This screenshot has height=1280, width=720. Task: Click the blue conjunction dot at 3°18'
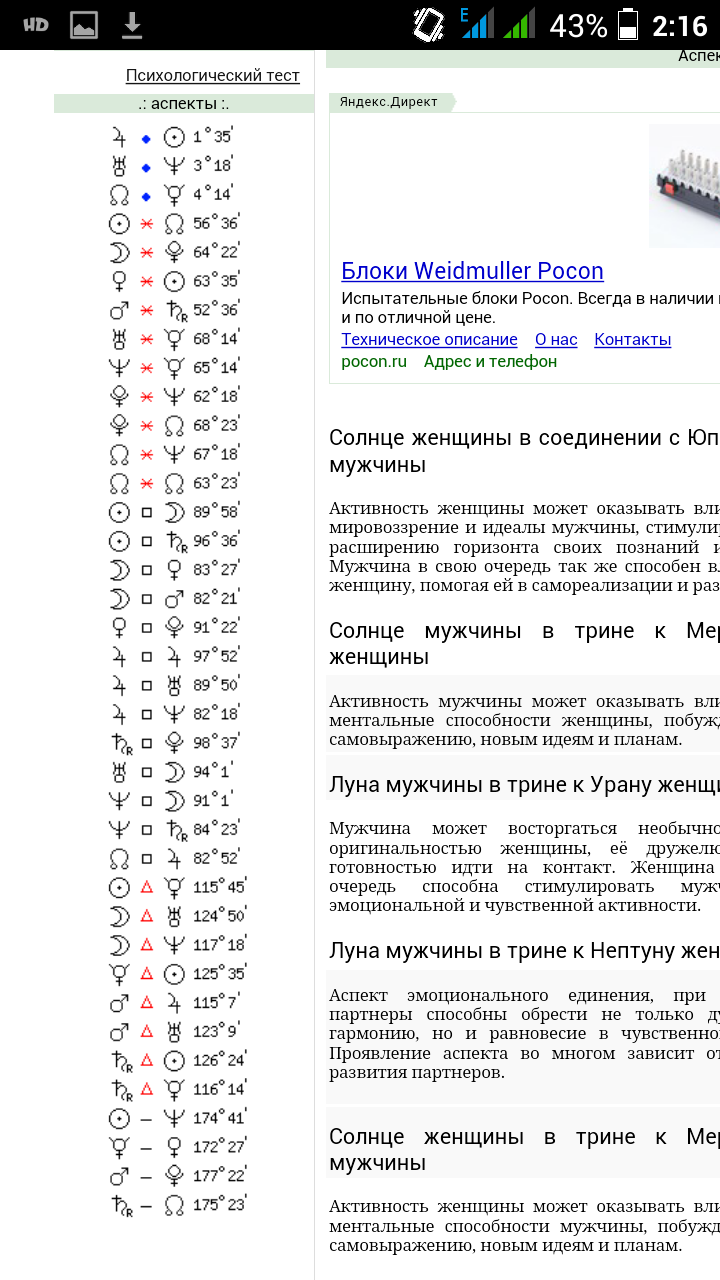coord(146,167)
